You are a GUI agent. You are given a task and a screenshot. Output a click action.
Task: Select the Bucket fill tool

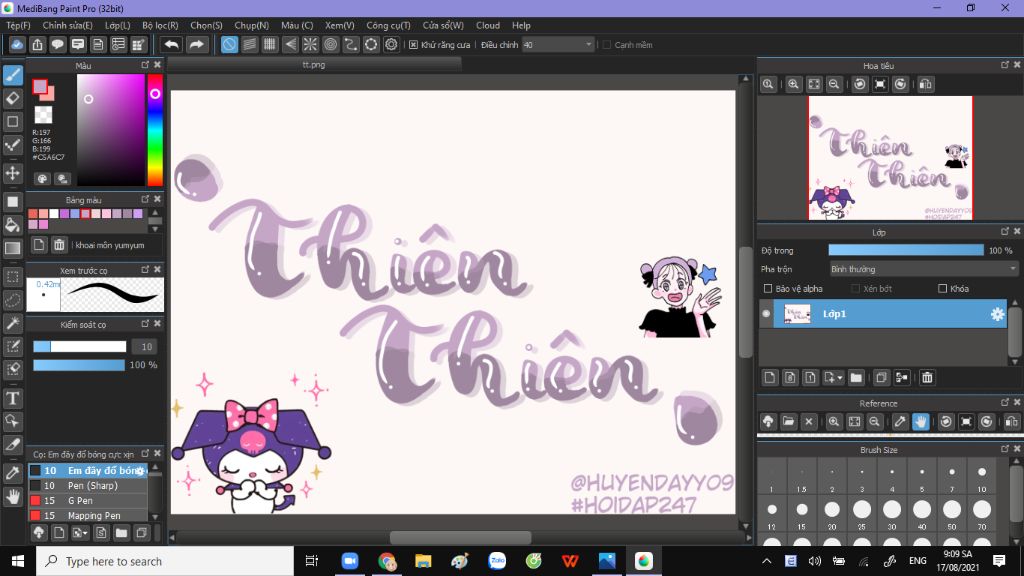[12, 225]
